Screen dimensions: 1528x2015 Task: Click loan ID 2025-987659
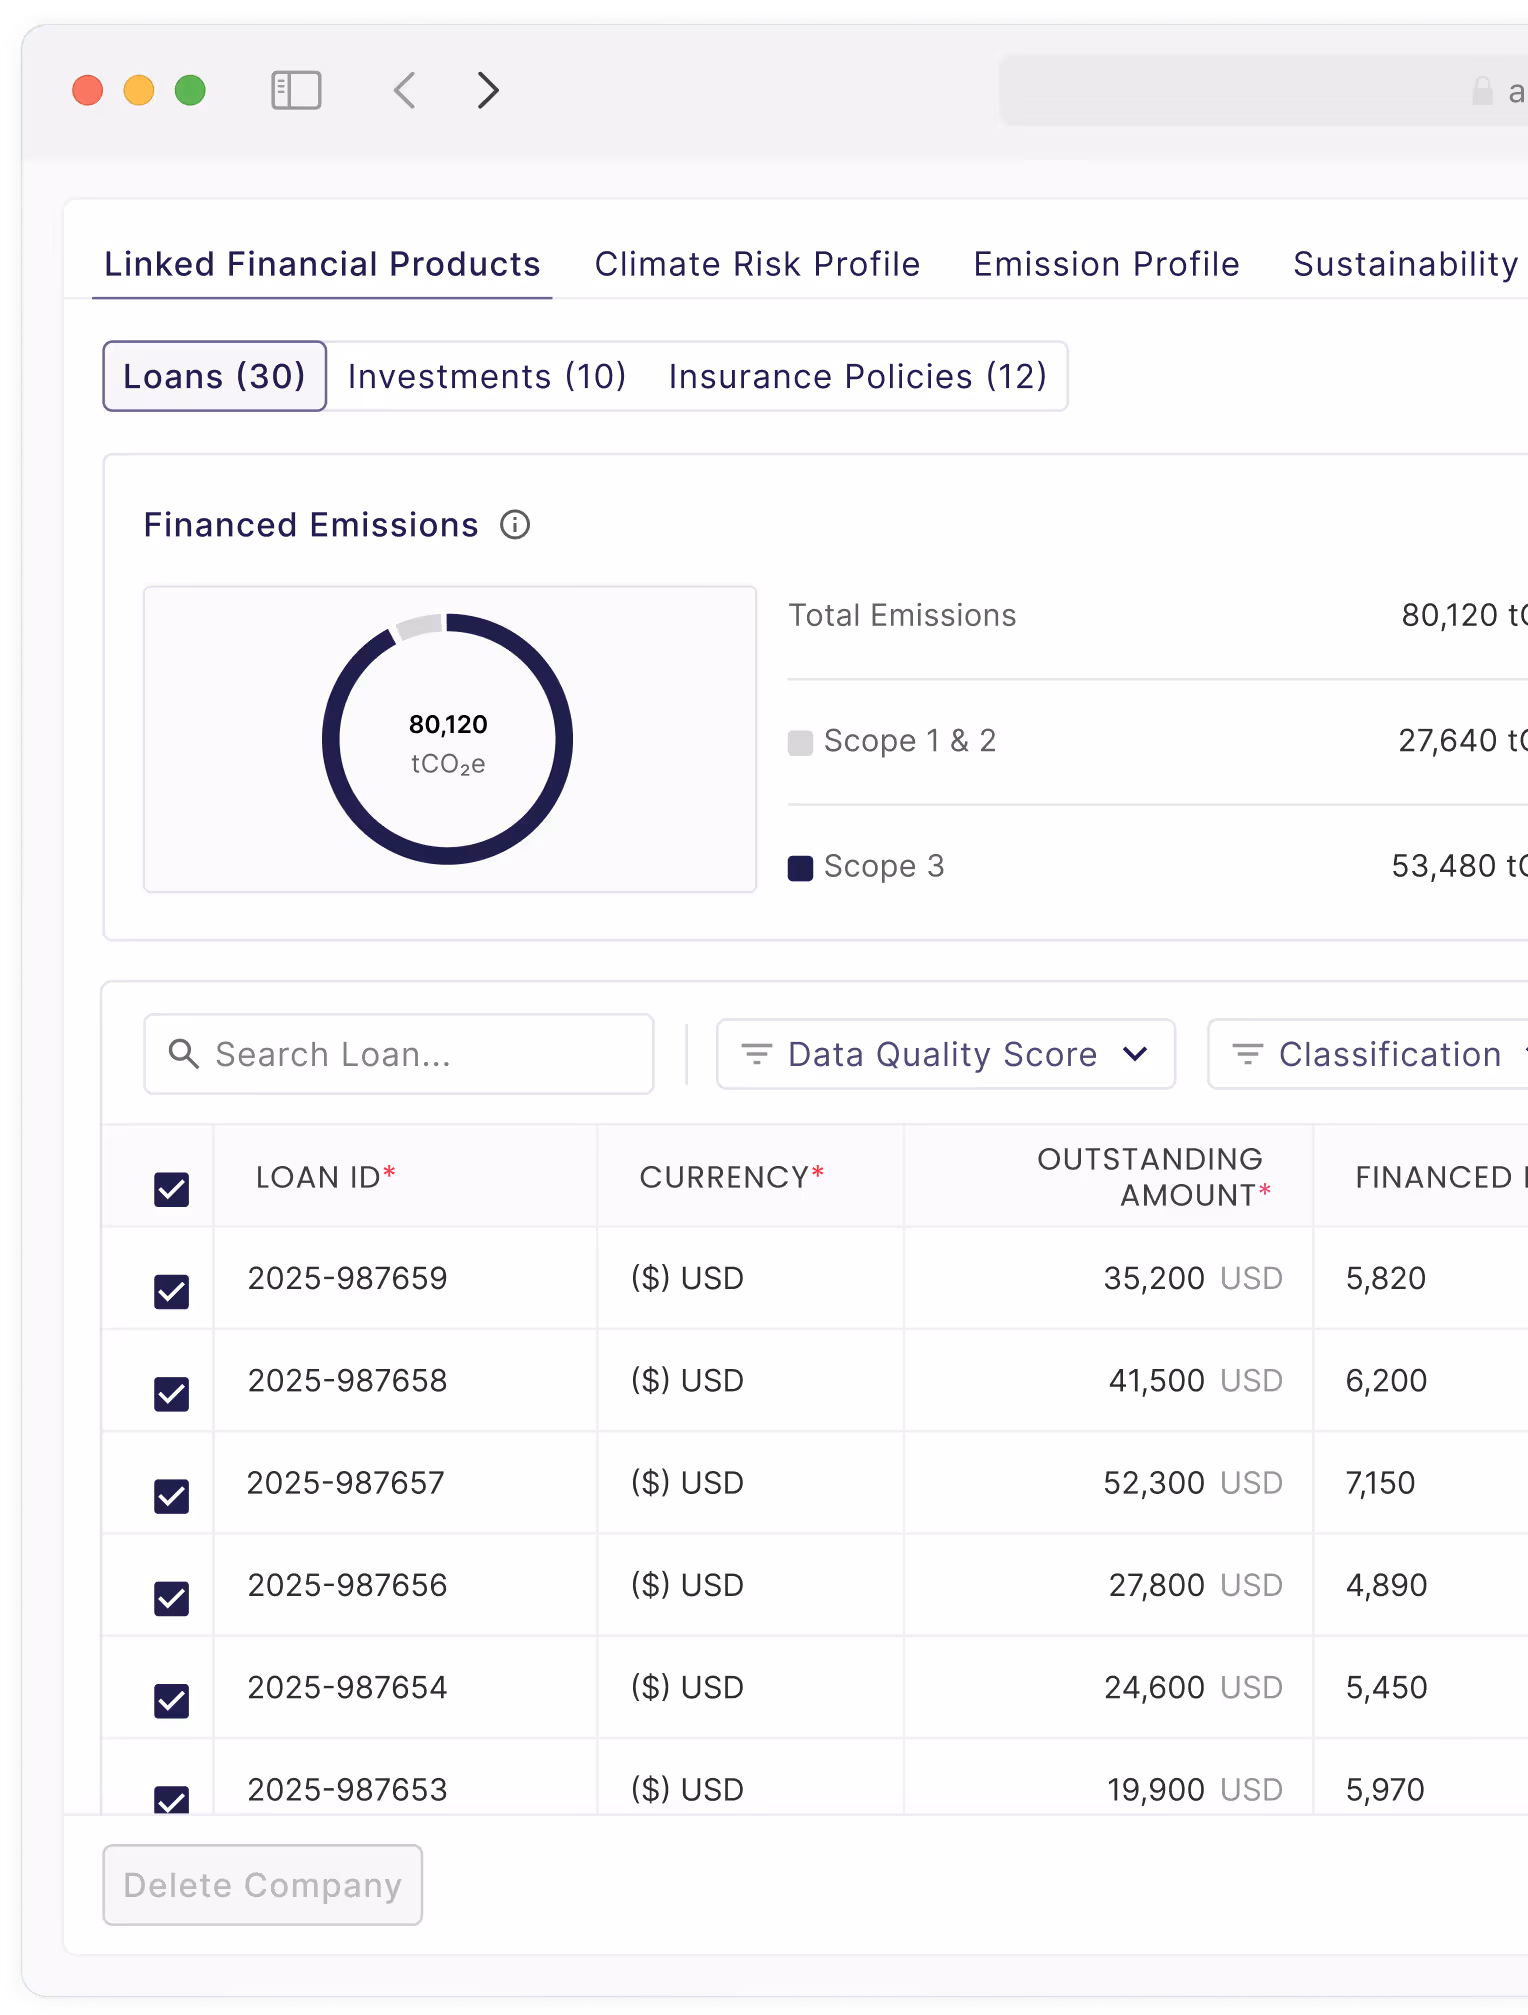(x=347, y=1278)
